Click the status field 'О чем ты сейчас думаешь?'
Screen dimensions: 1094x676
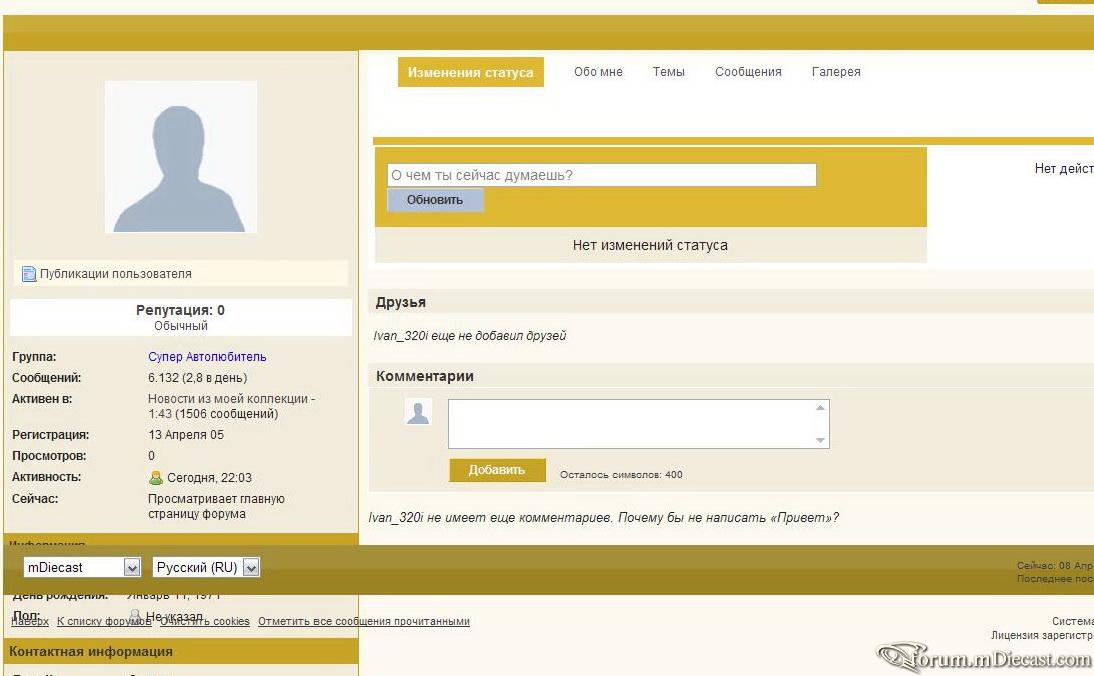[601, 175]
